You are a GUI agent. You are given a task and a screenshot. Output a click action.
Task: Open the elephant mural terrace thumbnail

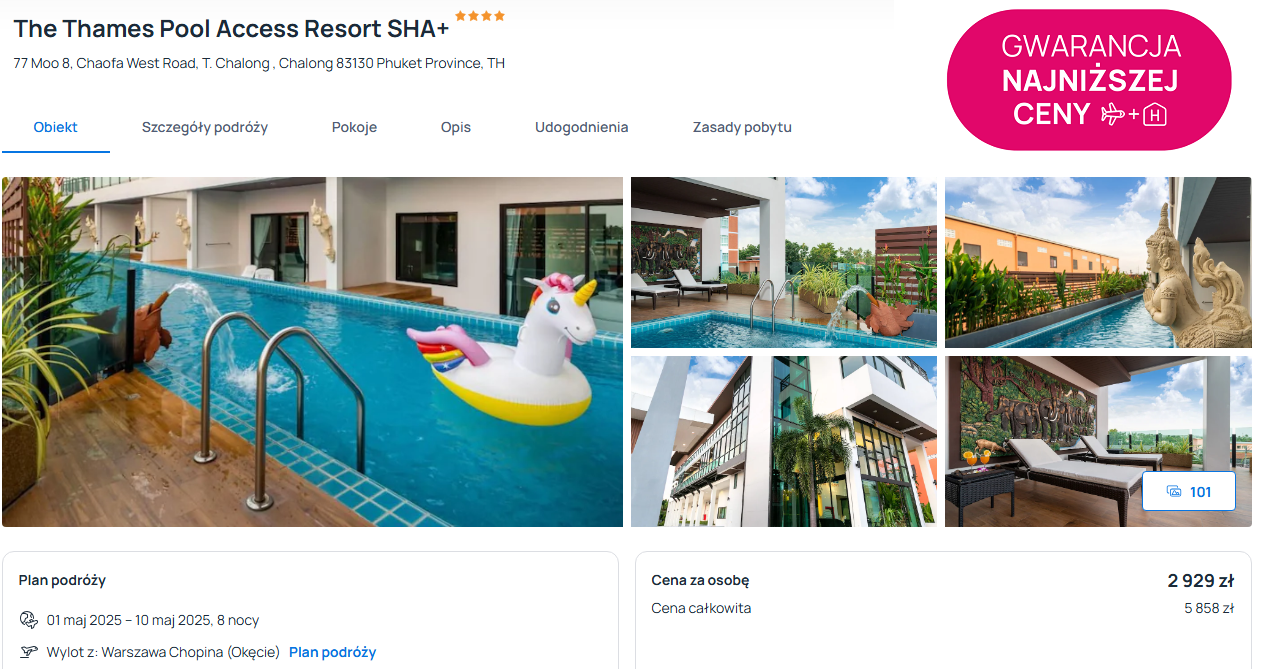[1098, 441]
